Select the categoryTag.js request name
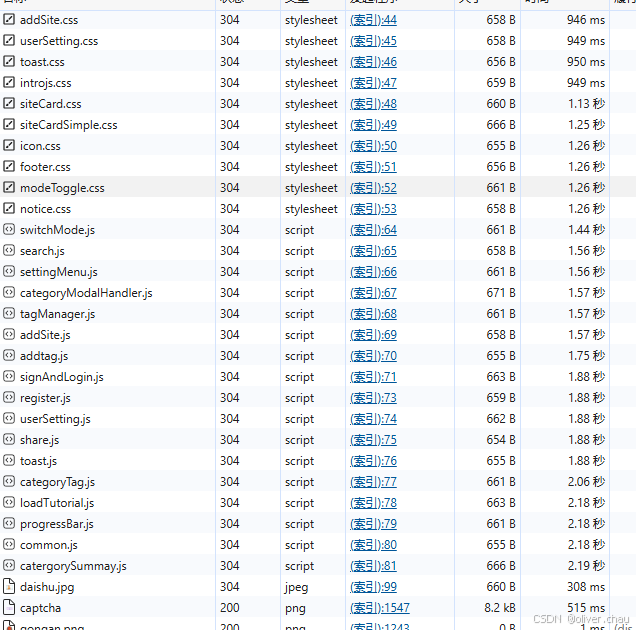 point(57,482)
